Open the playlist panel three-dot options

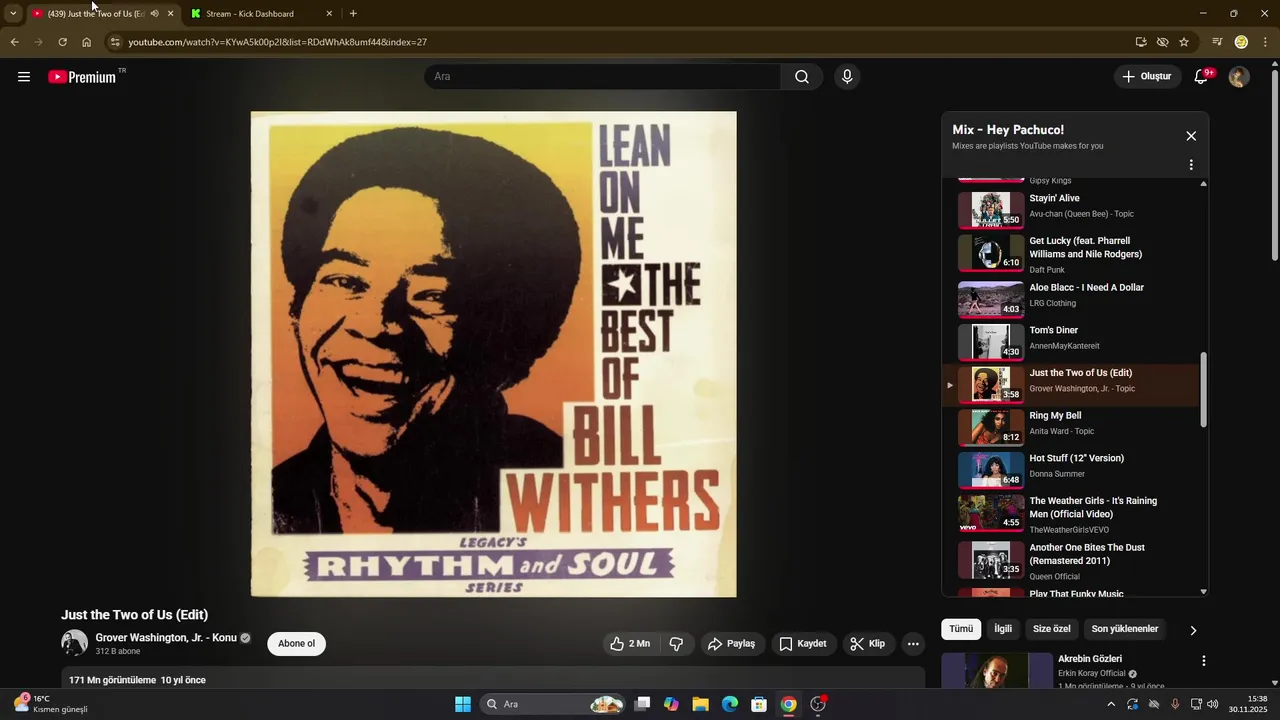point(1191,165)
